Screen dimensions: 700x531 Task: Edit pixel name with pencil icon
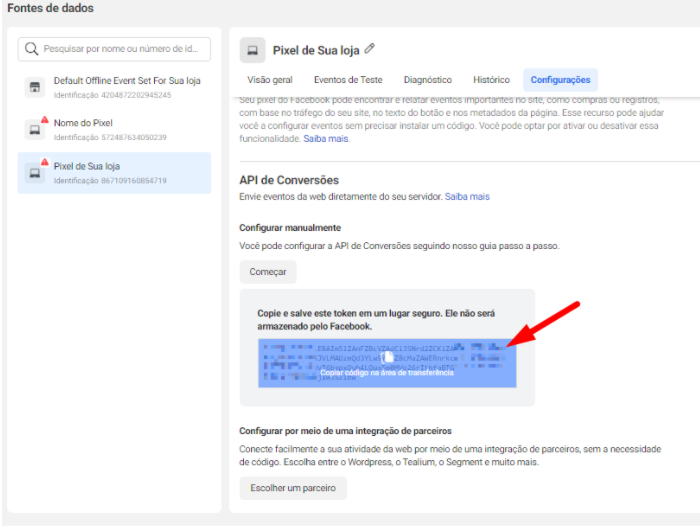(x=370, y=48)
